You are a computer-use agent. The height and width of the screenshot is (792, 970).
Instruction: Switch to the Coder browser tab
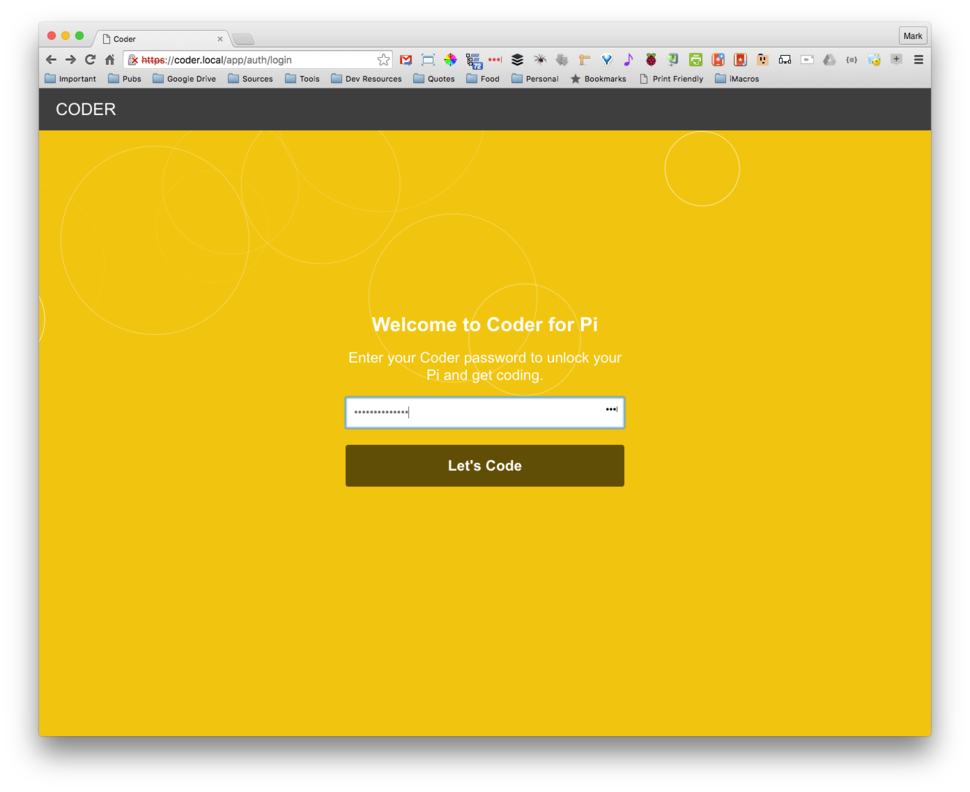tap(162, 39)
